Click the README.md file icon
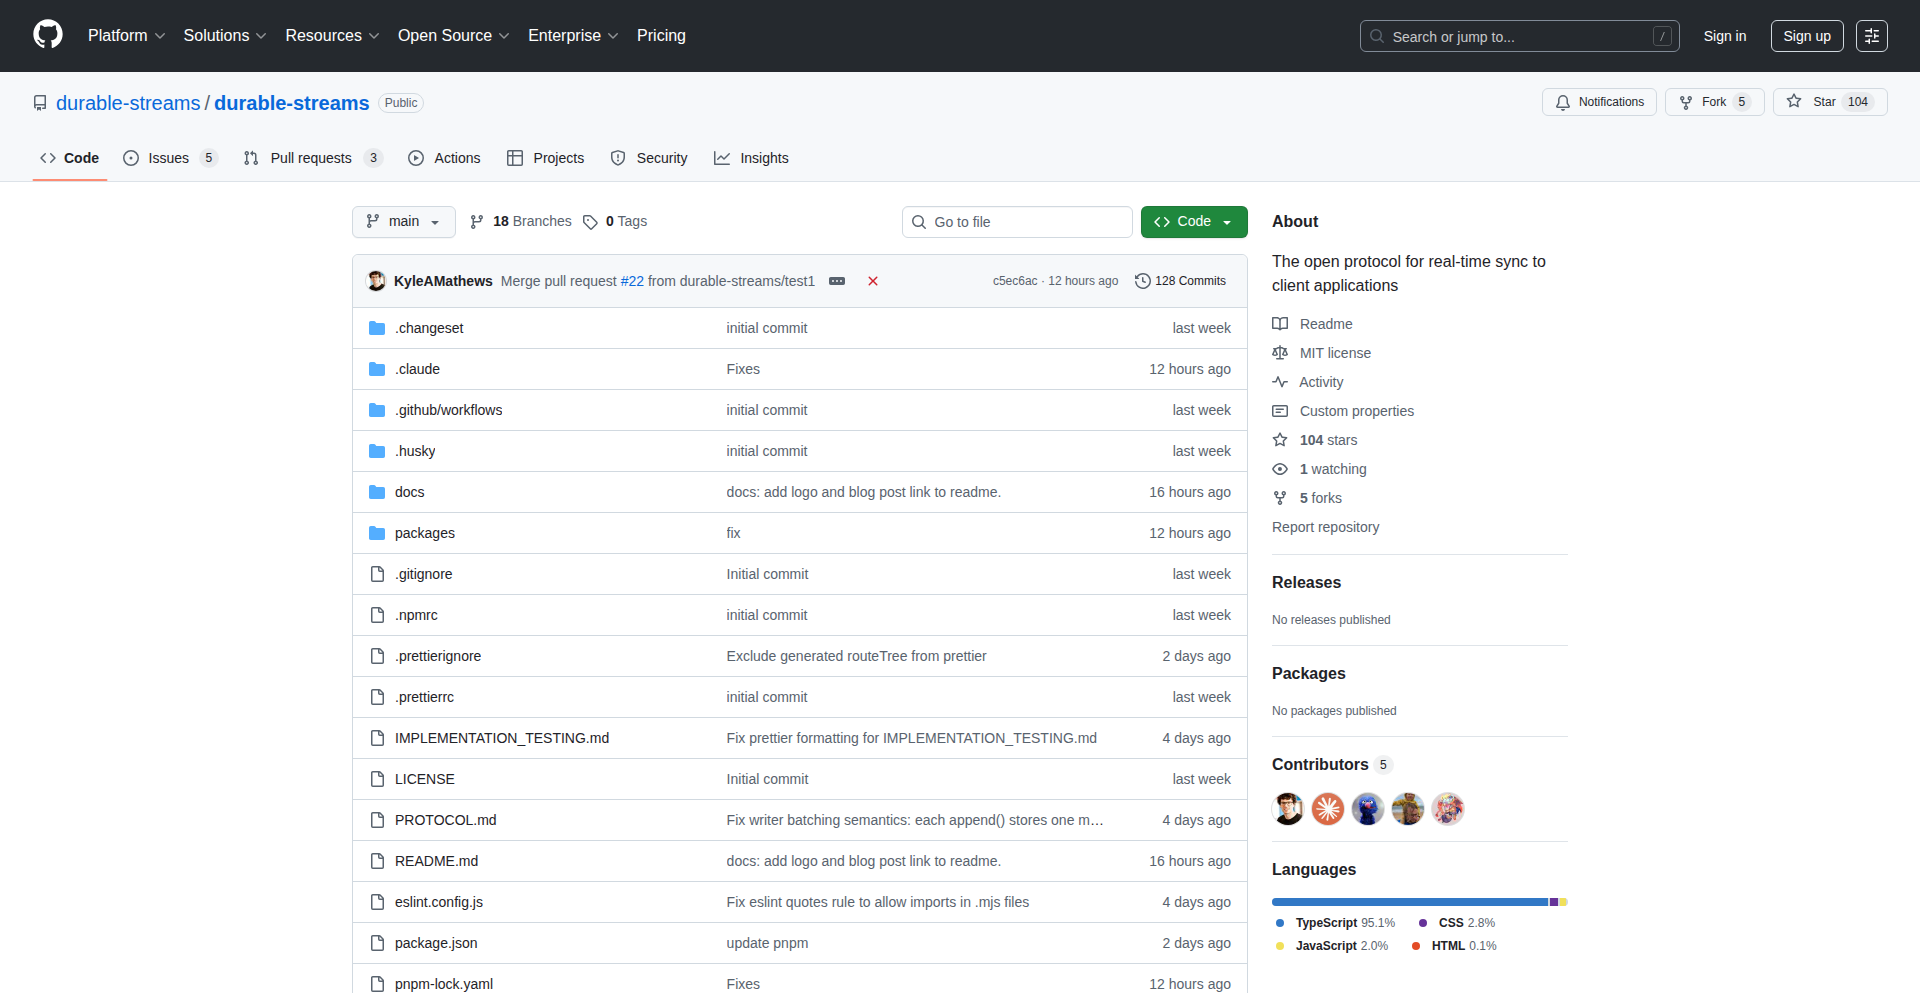The image size is (1920, 993). click(x=377, y=861)
